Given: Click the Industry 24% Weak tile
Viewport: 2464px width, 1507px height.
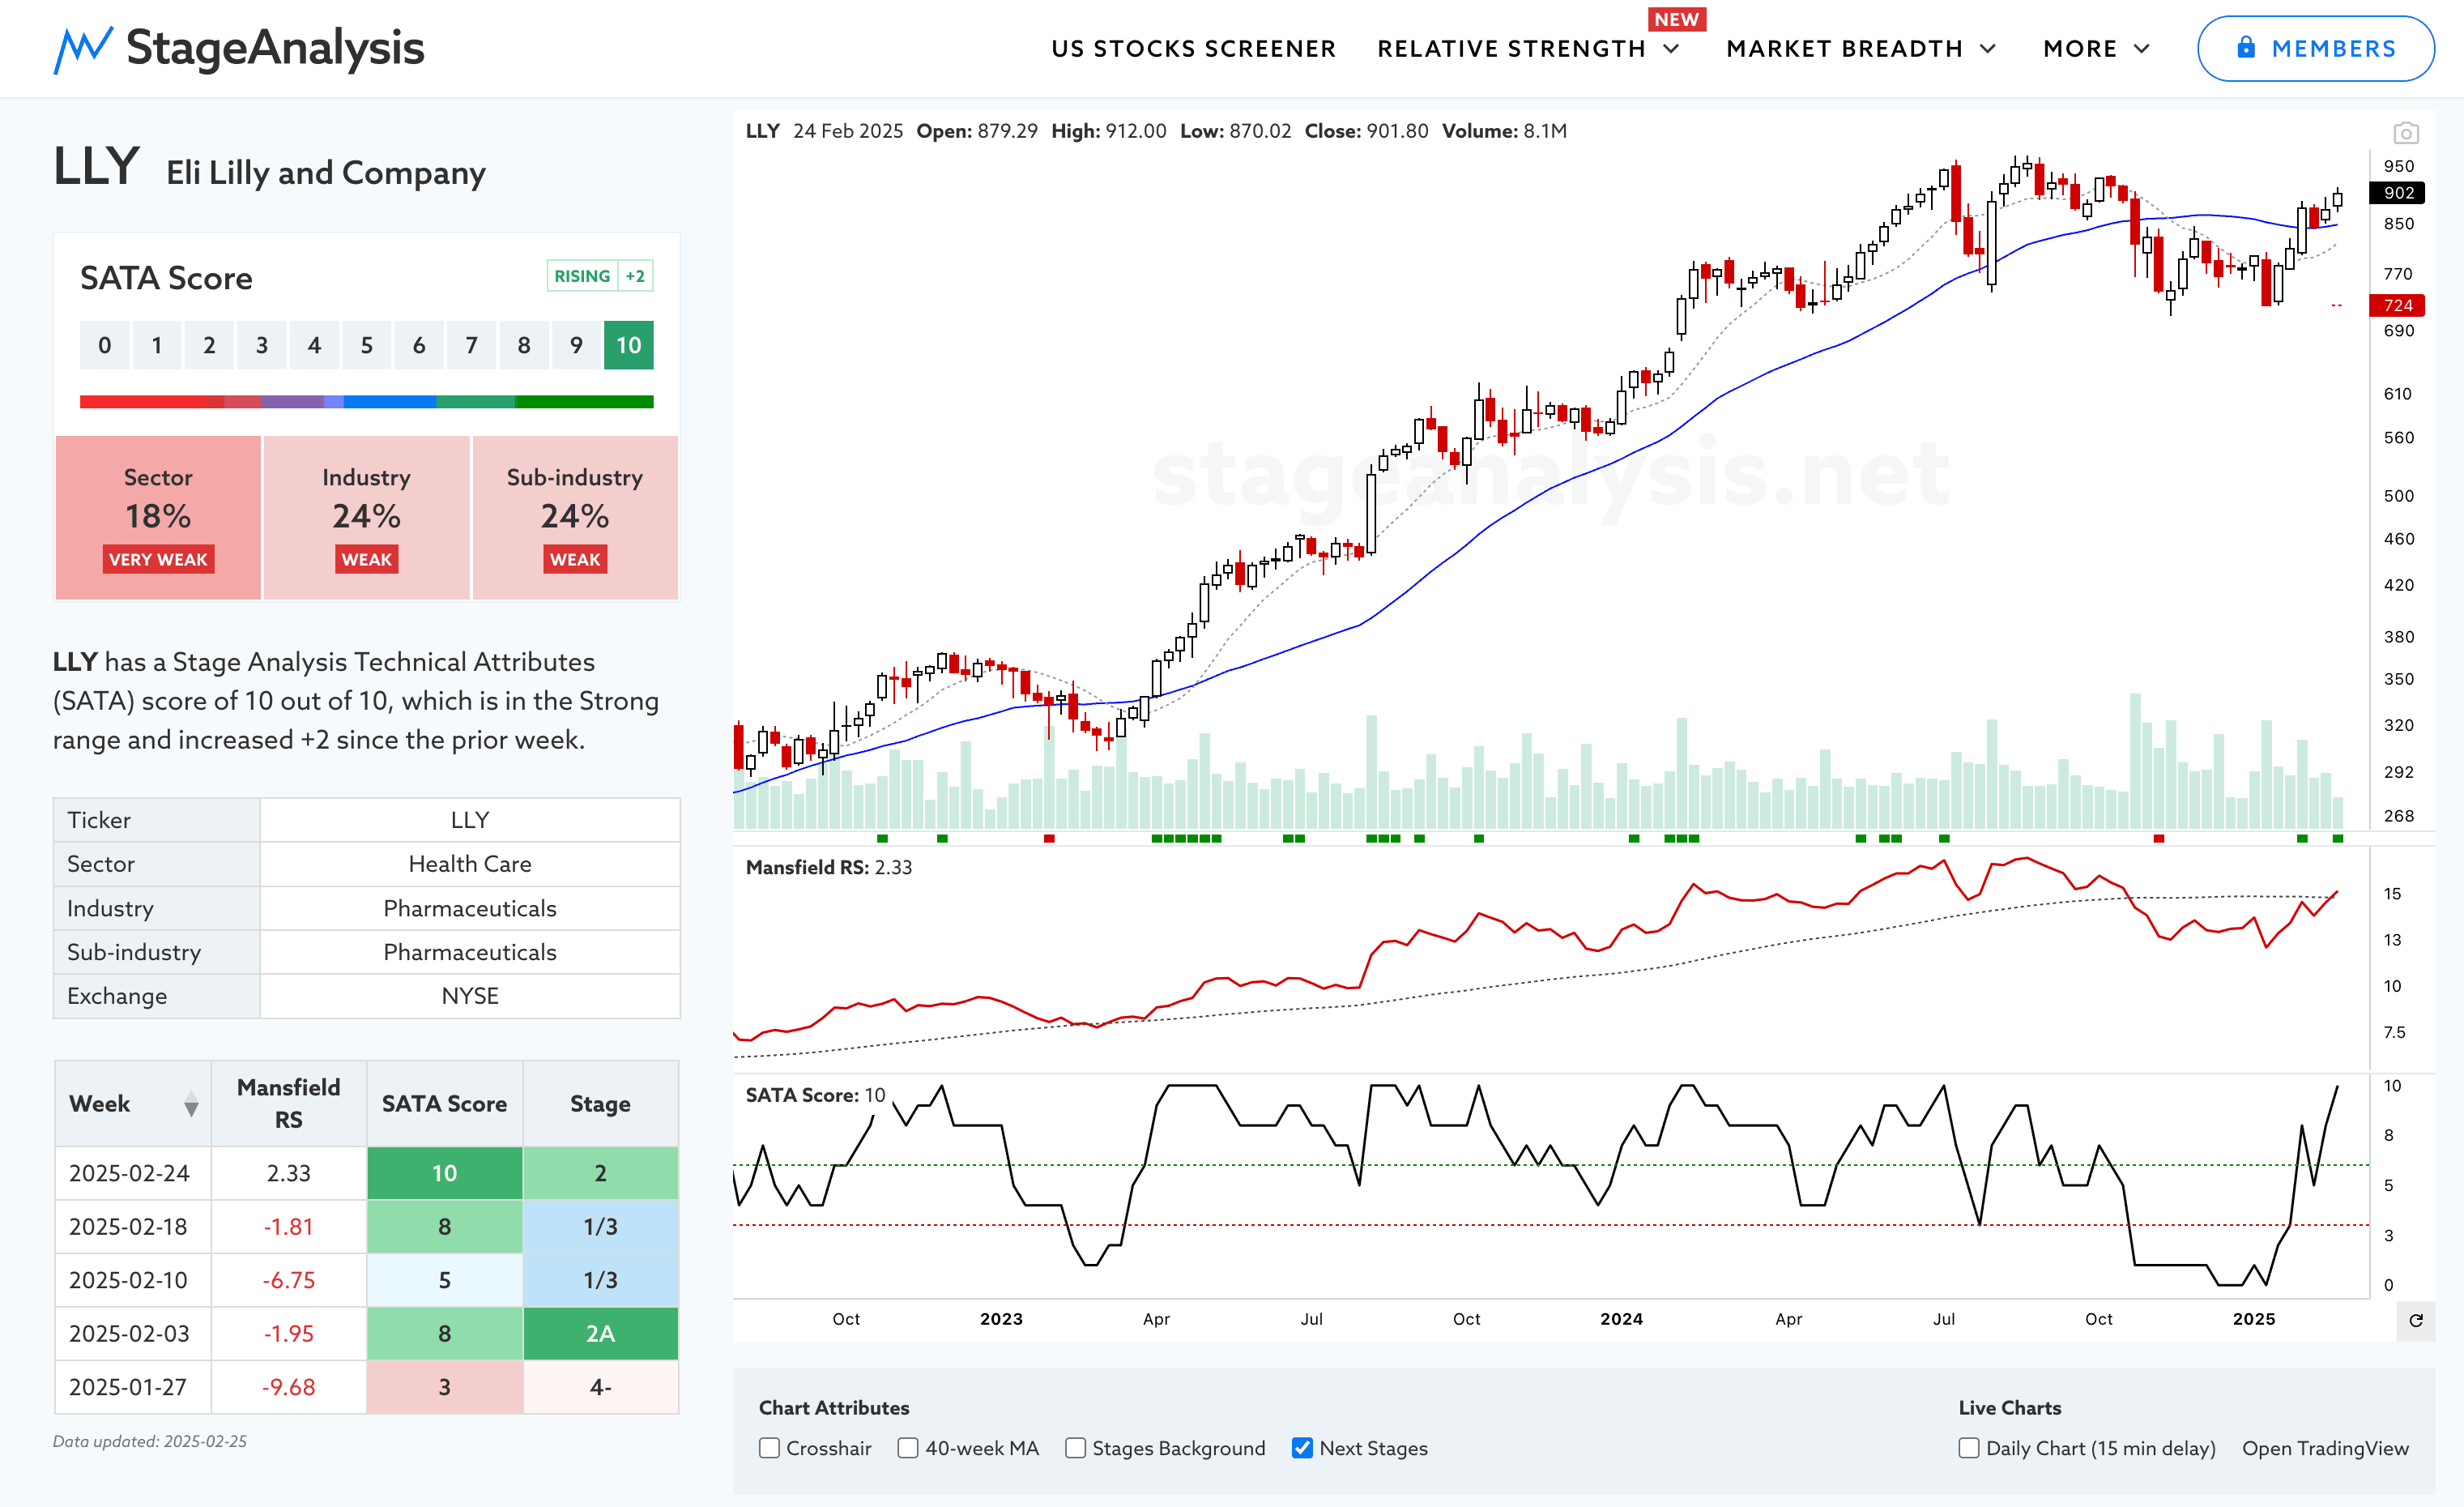Looking at the screenshot, I should tap(366, 517).
